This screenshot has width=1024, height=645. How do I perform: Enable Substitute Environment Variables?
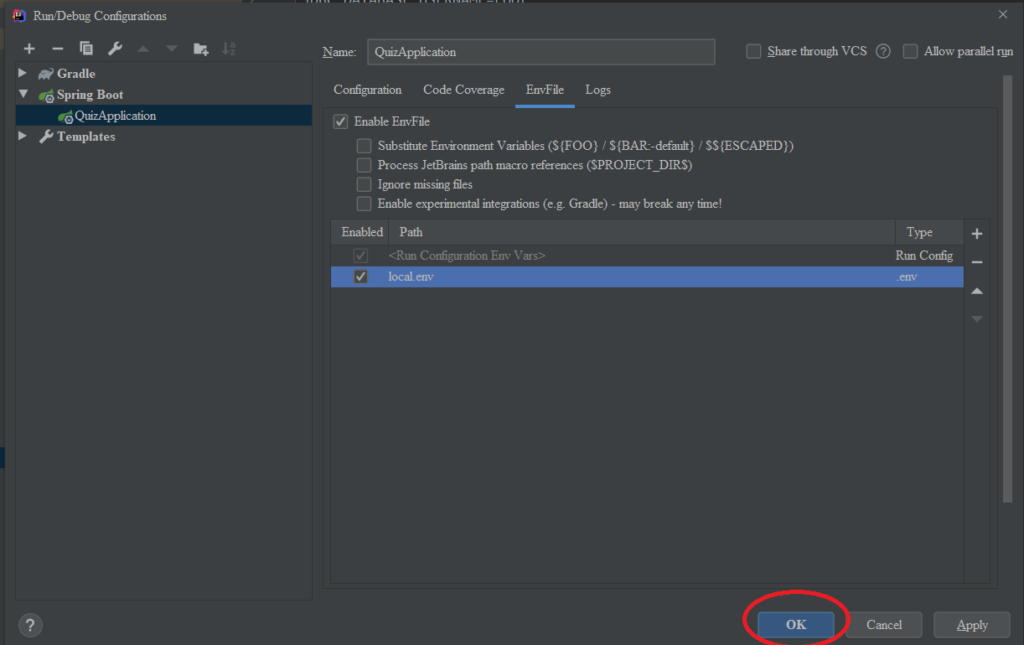coord(364,145)
